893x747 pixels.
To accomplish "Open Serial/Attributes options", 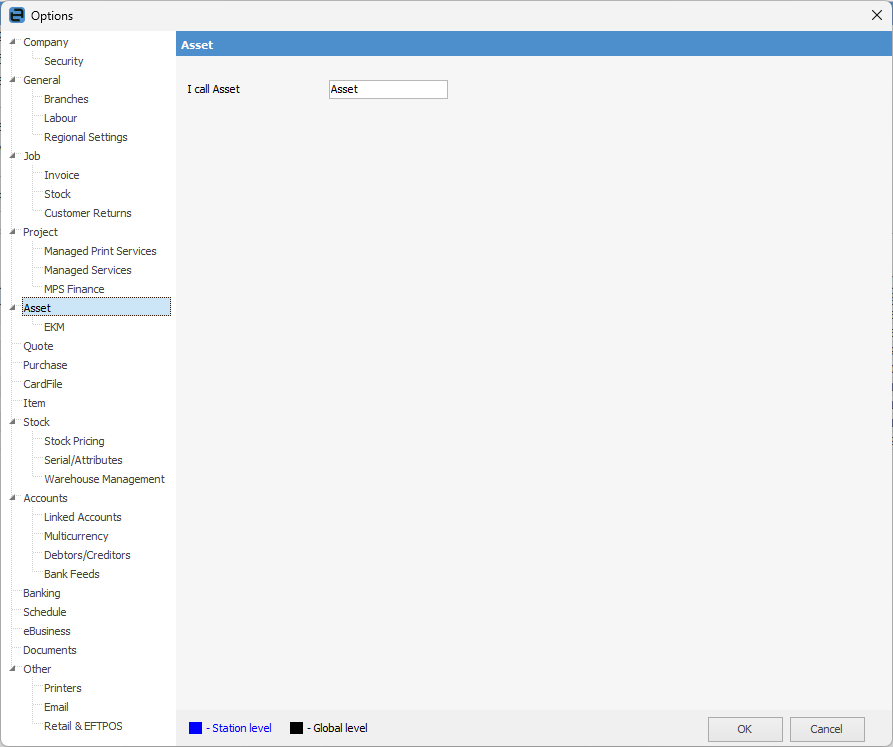I will [x=83, y=460].
